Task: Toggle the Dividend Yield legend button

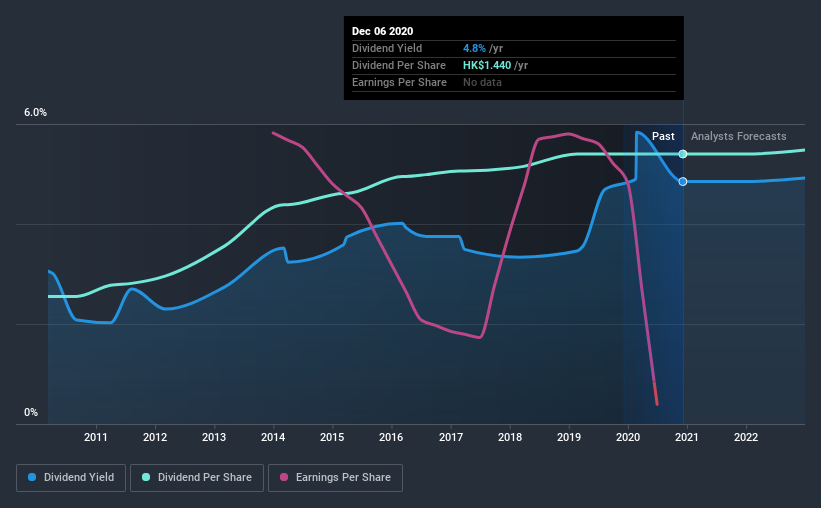Action: (x=71, y=478)
